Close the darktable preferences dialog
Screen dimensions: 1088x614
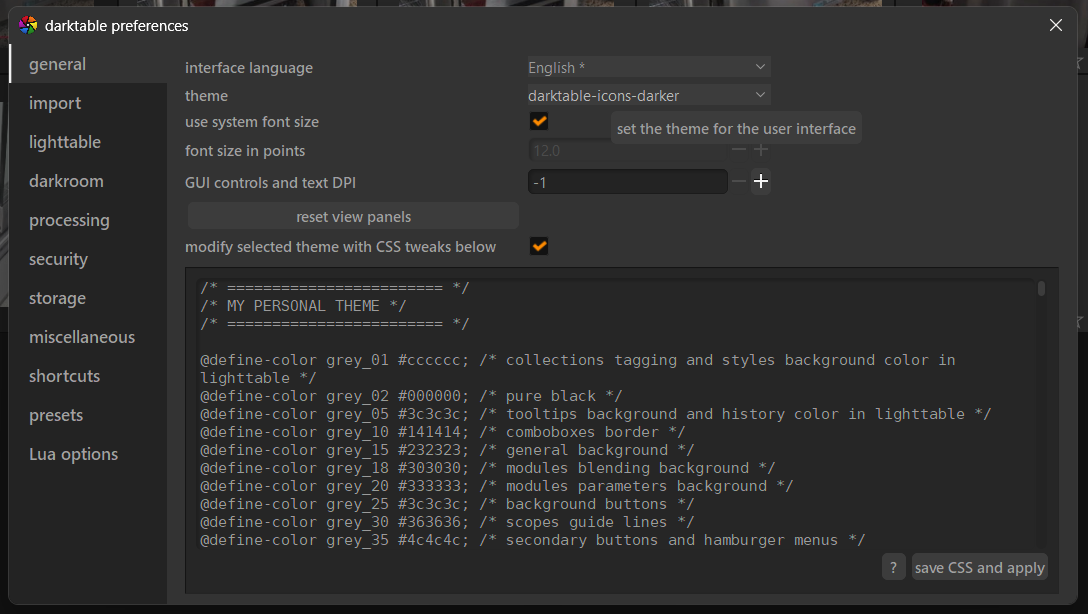pyautogui.click(x=1055, y=26)
